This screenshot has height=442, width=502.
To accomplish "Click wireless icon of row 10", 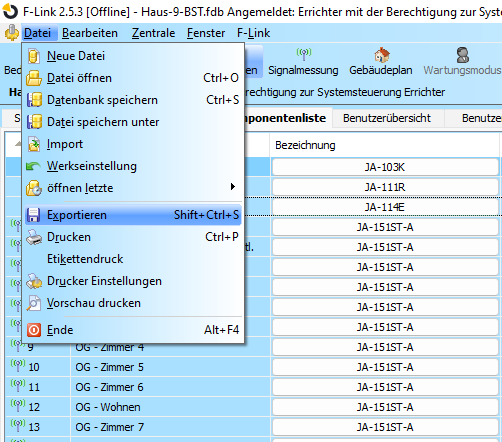I will 18,365.
